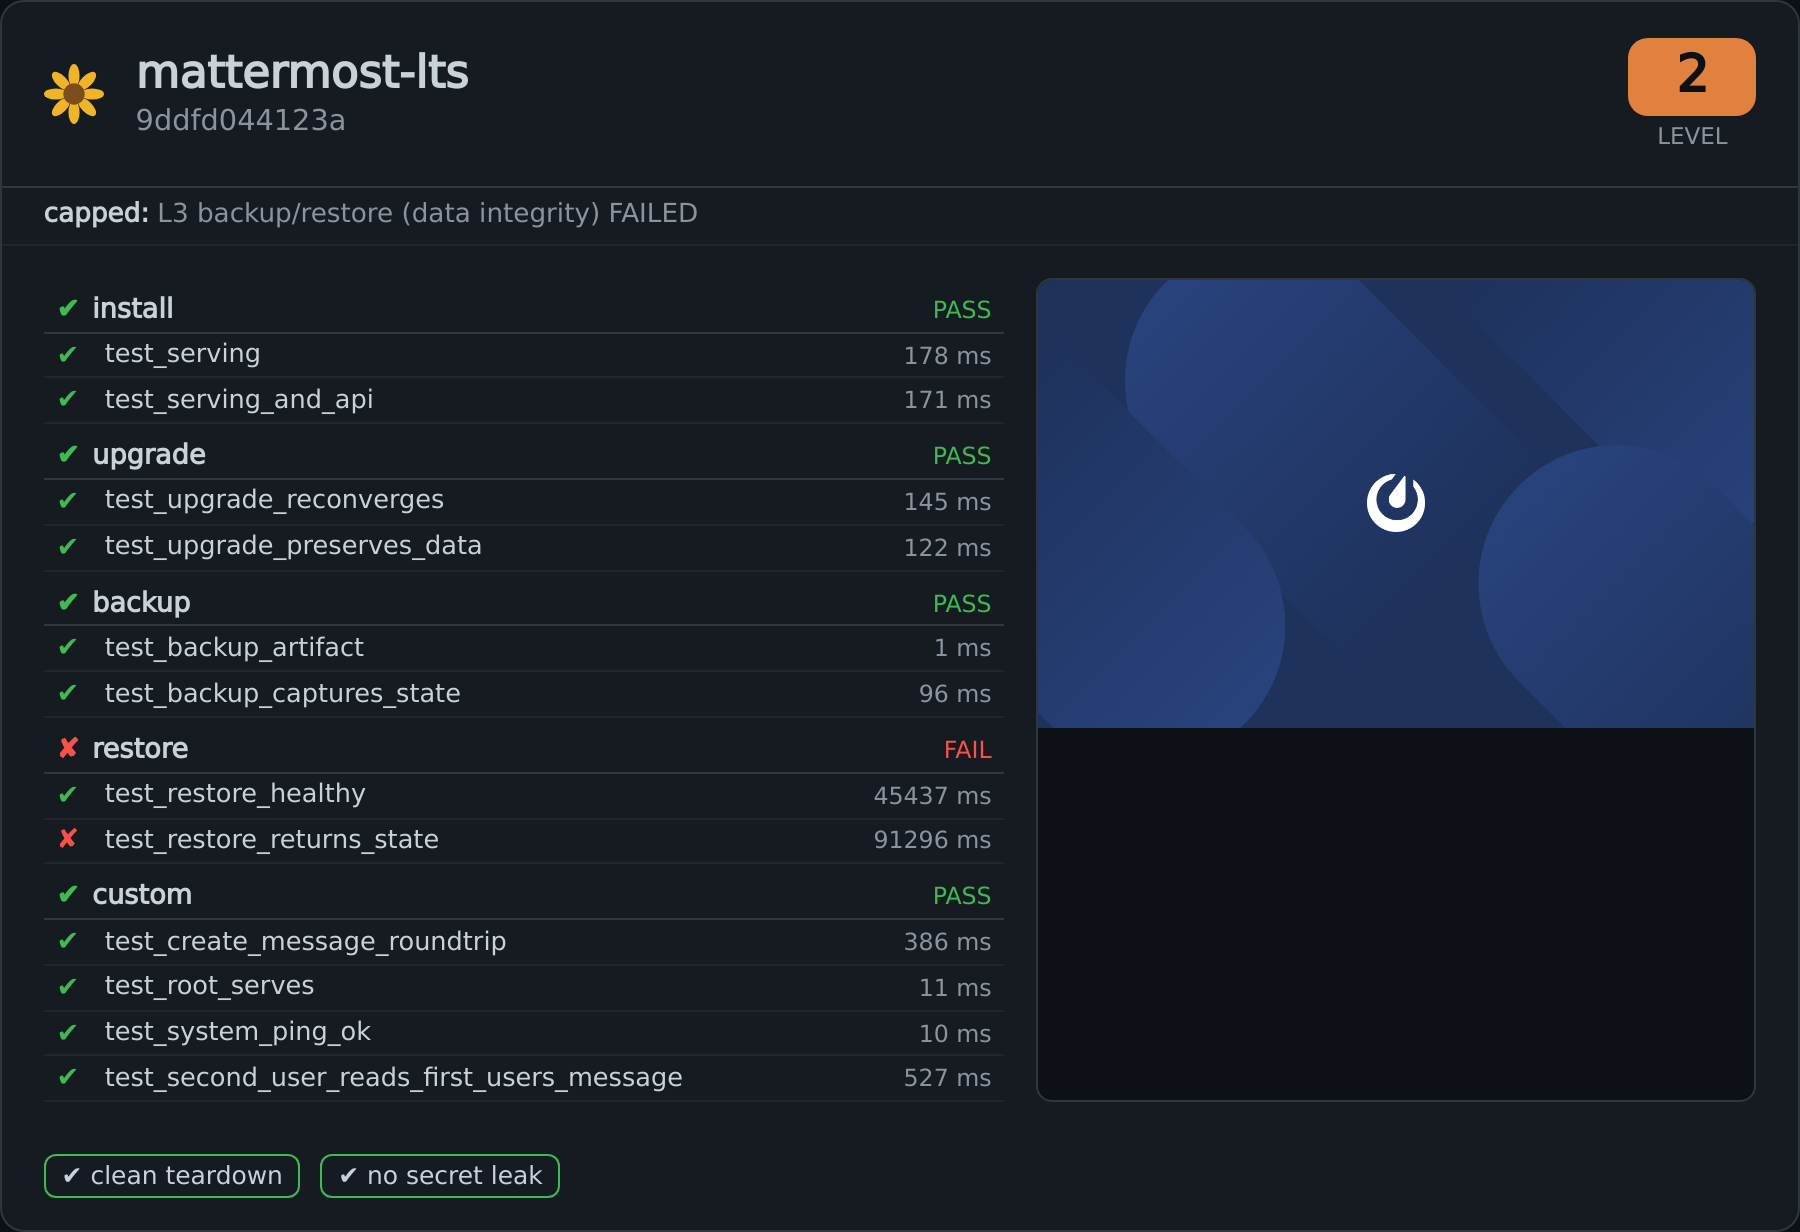Click the test_system_ping_ok test name
1800x1232 pixels.
click(x=238, y=1032)
